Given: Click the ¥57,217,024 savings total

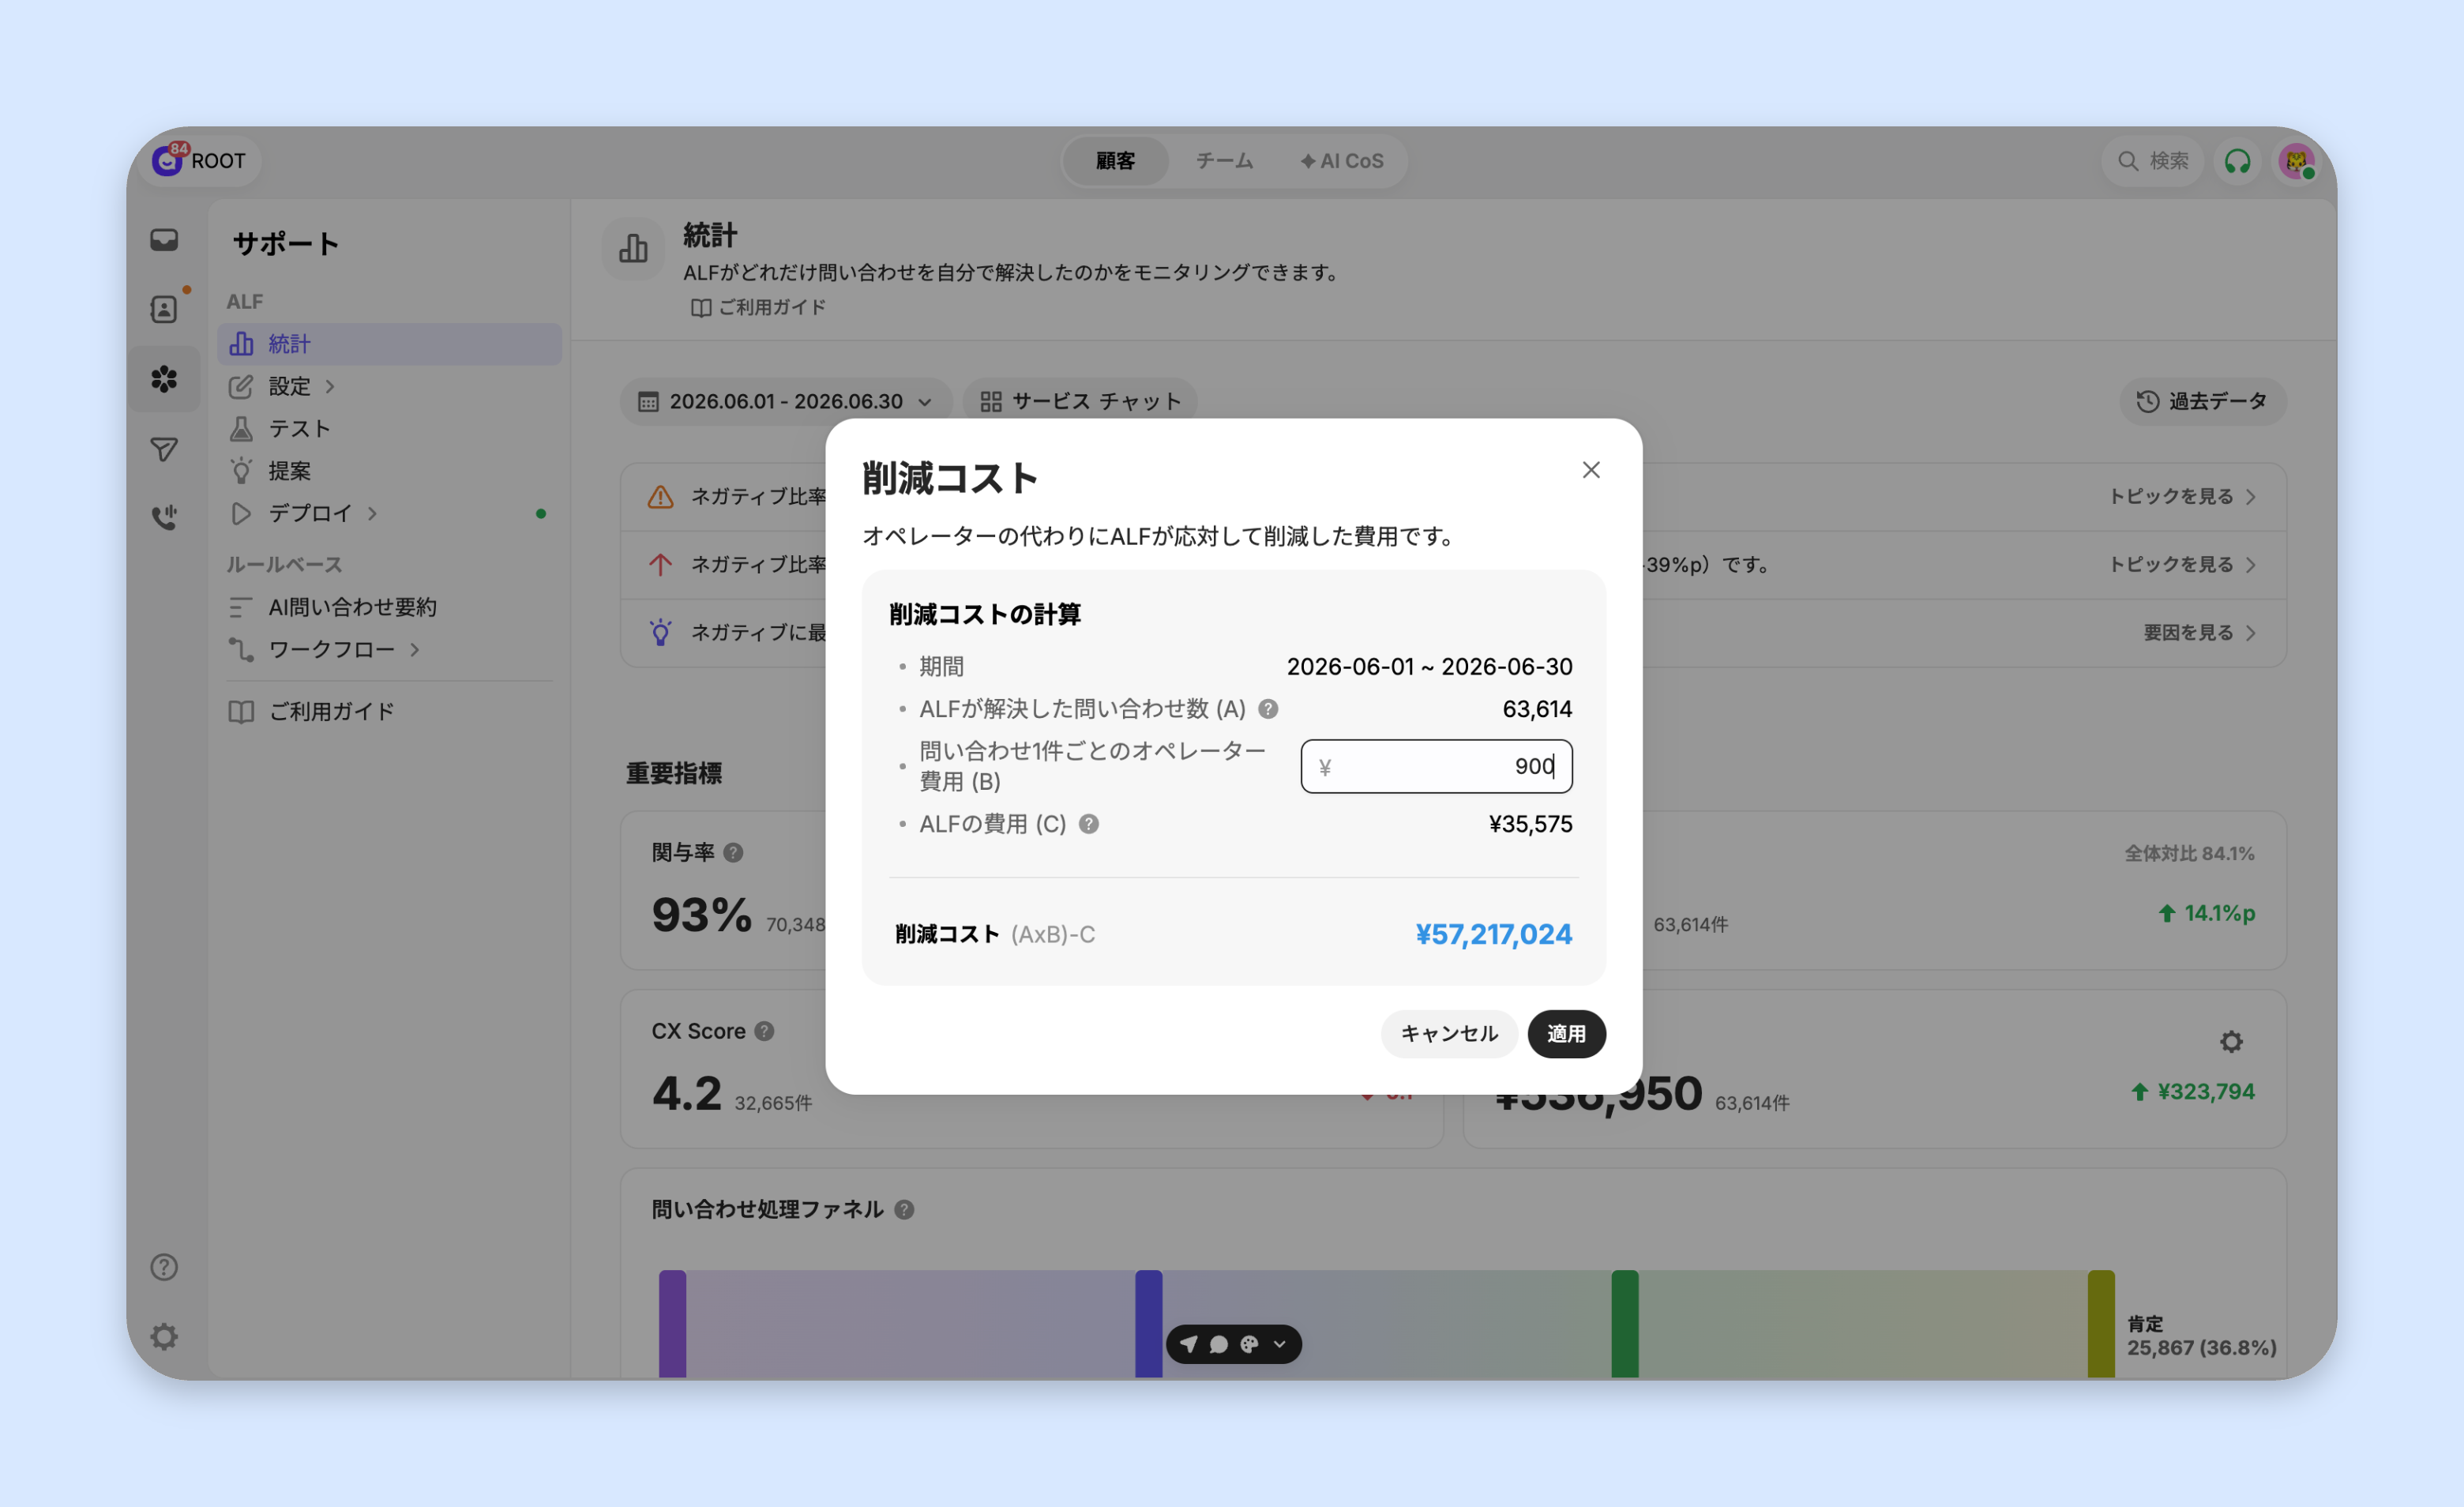Looking at the screenshot, I should pos(1493,934).
